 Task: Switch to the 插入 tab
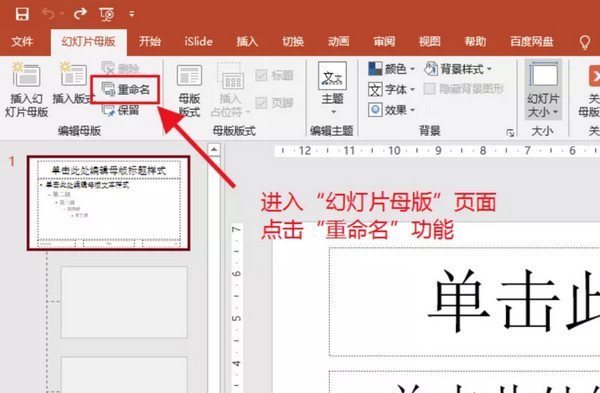pos(247,41)
